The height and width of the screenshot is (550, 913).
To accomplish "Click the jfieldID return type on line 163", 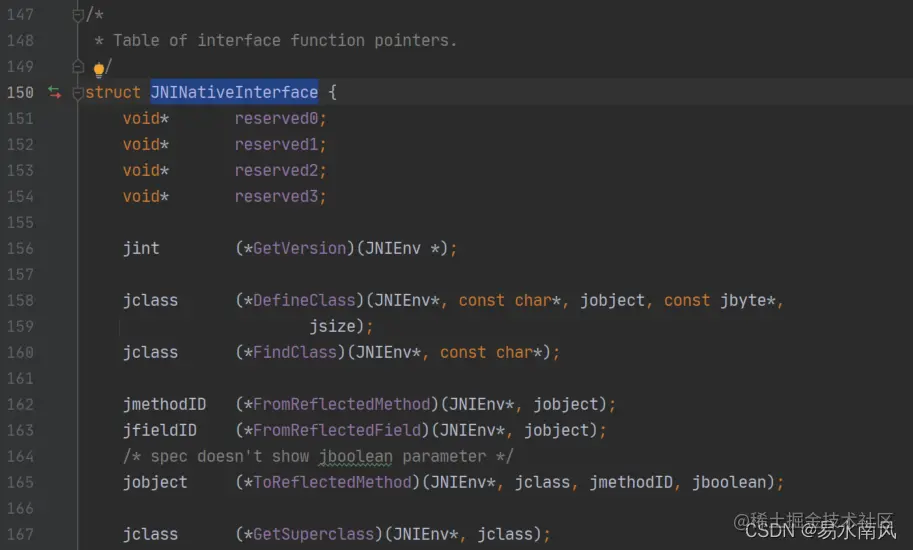I will 160,430.
